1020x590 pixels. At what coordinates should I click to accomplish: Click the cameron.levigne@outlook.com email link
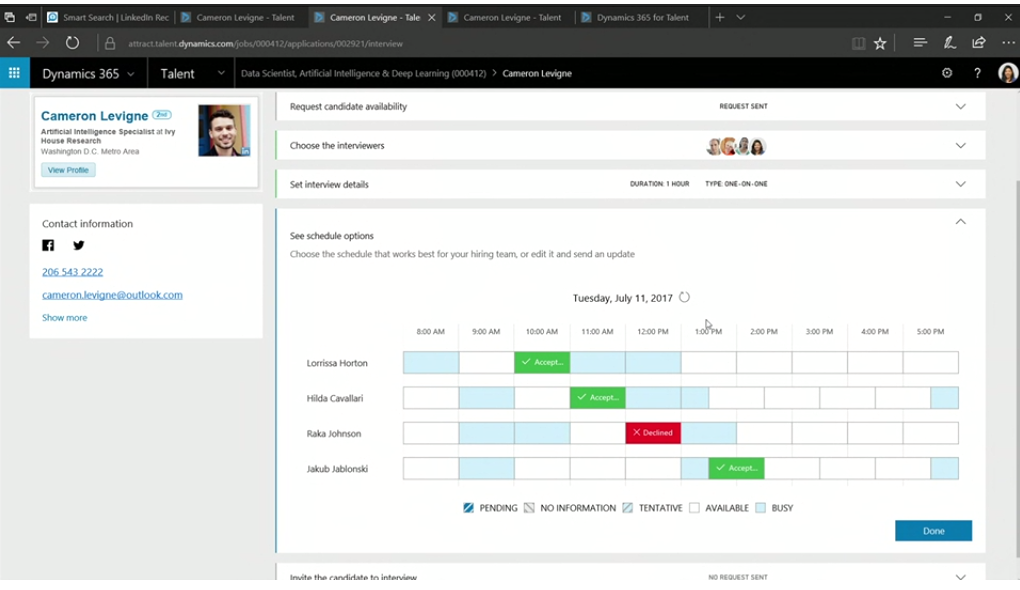112,295
